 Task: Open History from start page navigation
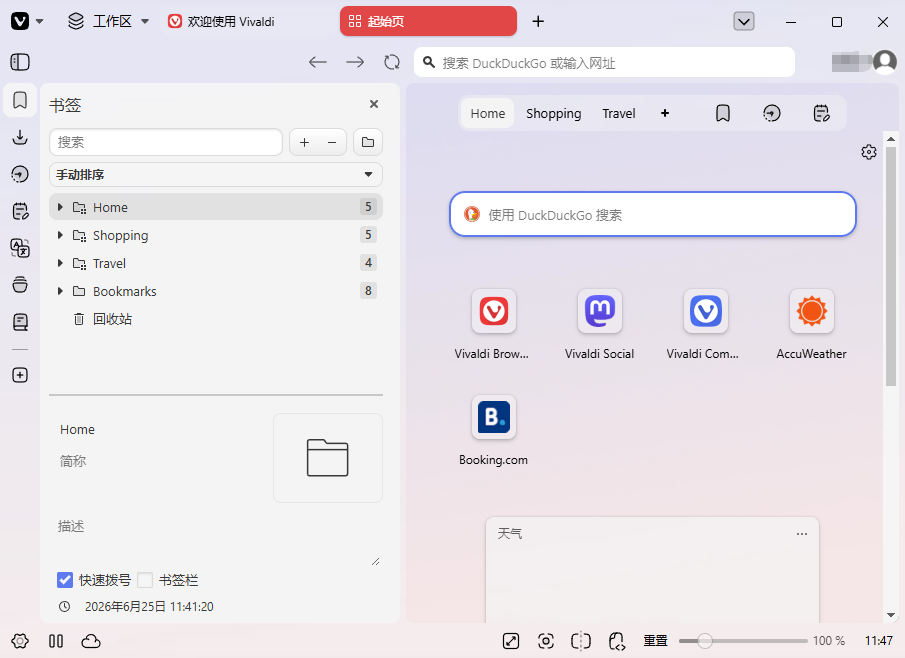pyautogui.click(x=772, y=113)
